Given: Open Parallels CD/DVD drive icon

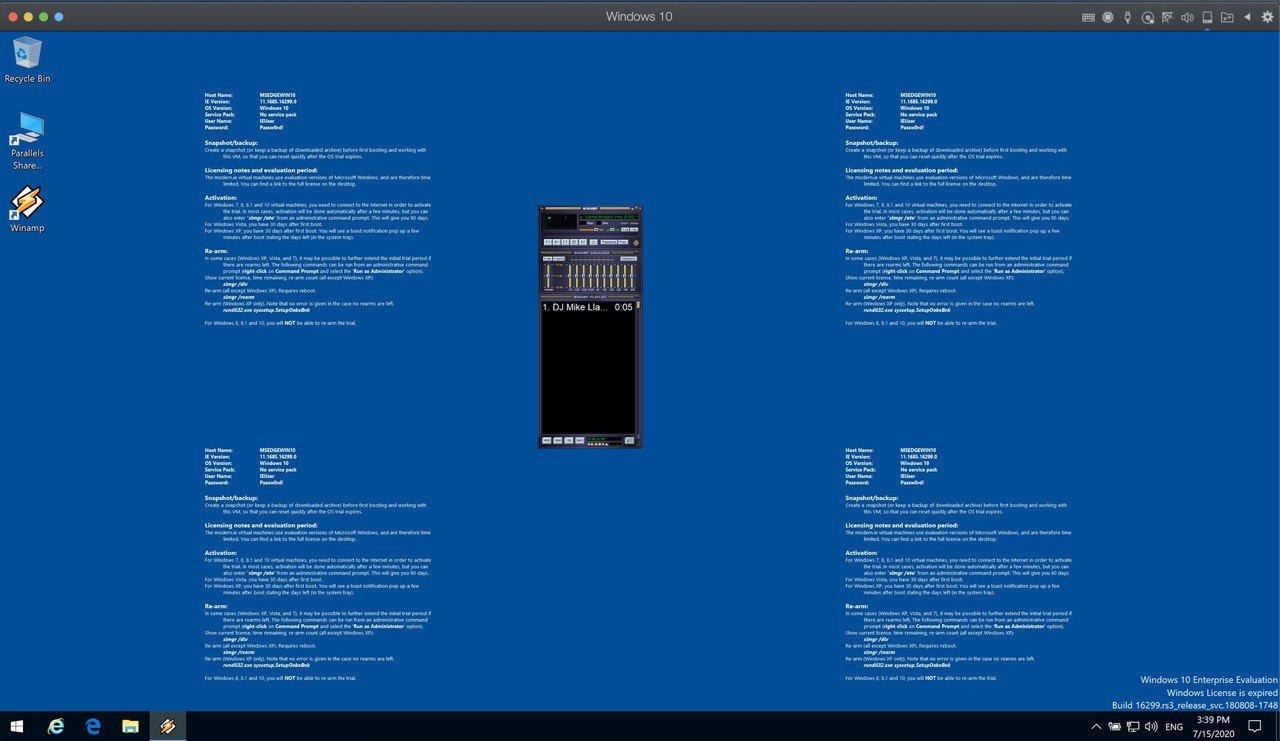Looking at the screenshot, I should (1147, 17).
